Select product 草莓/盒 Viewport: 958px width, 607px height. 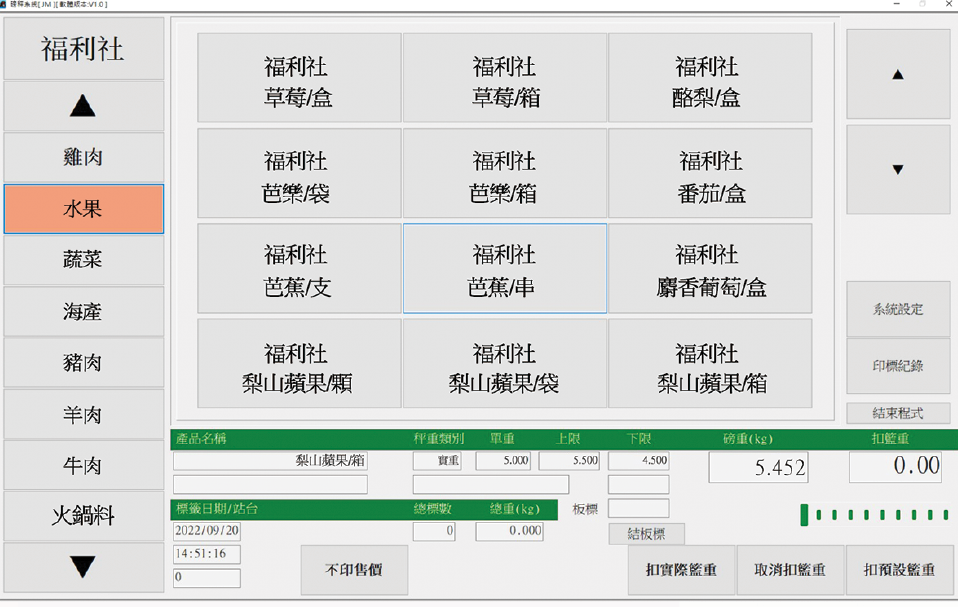298,79
